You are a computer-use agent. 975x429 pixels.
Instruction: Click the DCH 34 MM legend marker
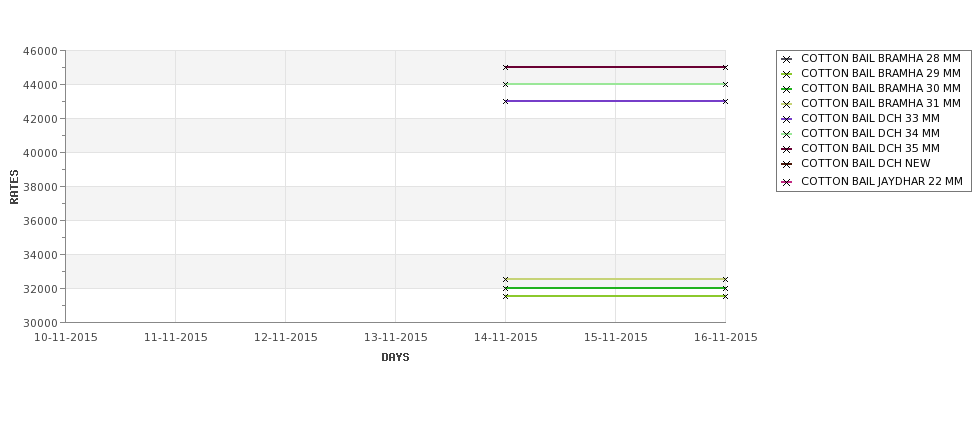pyautogui.click(x=786, y=134)
